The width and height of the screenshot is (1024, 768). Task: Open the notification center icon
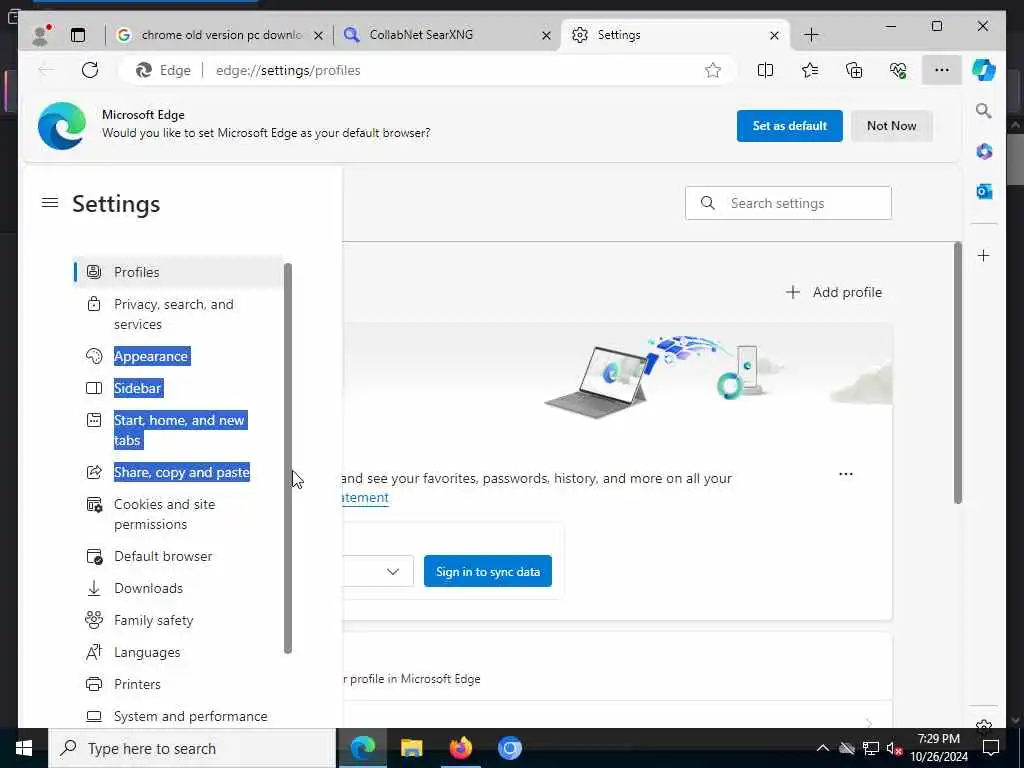[x=991, y=748]
